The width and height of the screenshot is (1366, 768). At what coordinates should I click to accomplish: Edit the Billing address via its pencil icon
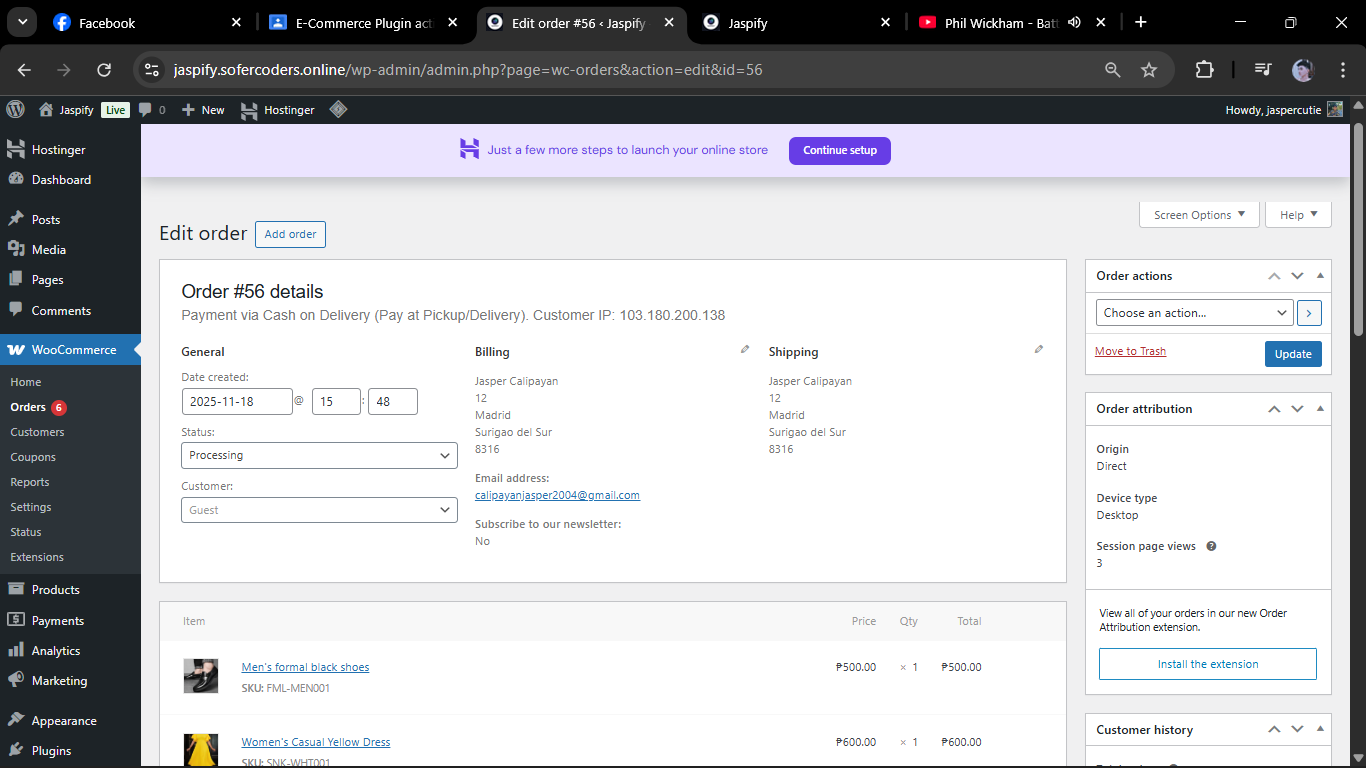pos(744,348)
